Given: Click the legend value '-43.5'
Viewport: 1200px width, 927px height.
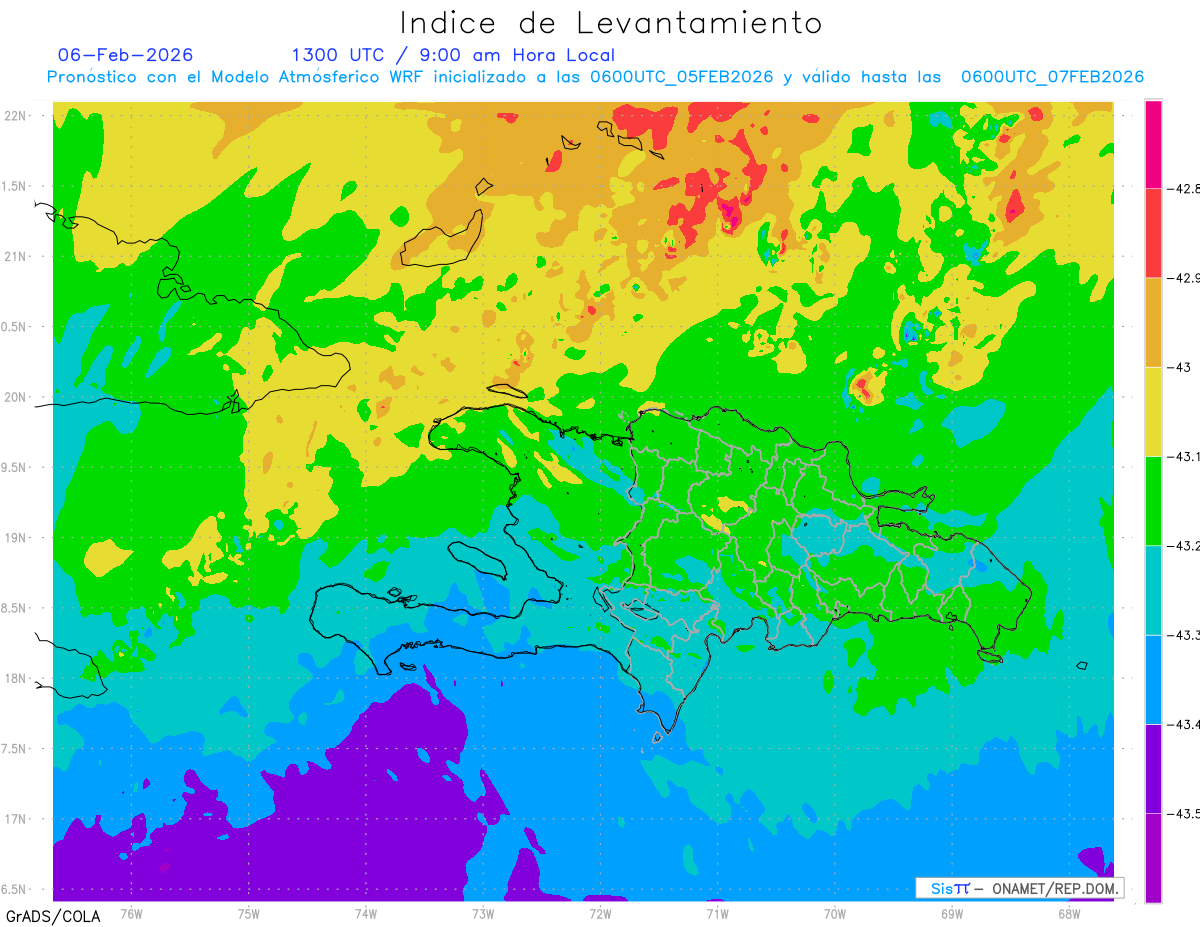Looking at the screenshot, I should pos(1182,814).
